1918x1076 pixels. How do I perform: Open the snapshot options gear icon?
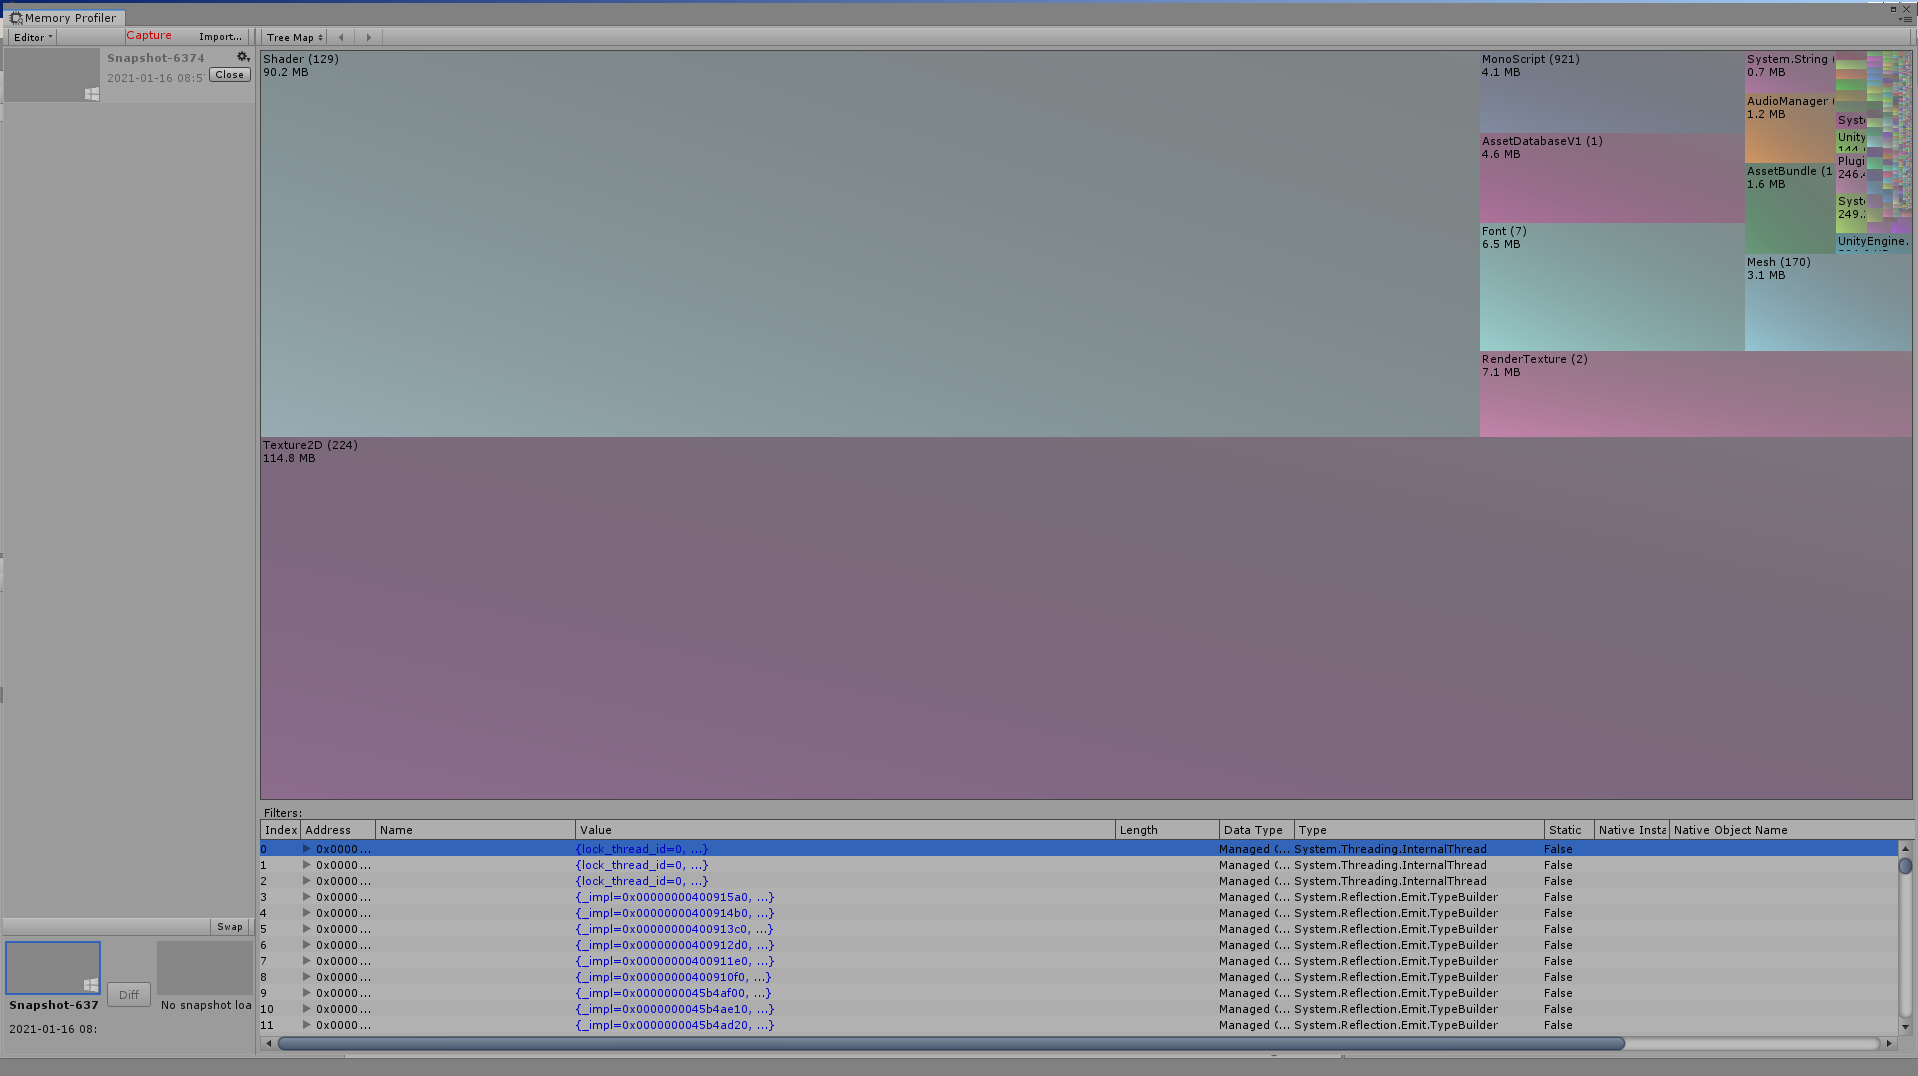[x=243, y=57]
